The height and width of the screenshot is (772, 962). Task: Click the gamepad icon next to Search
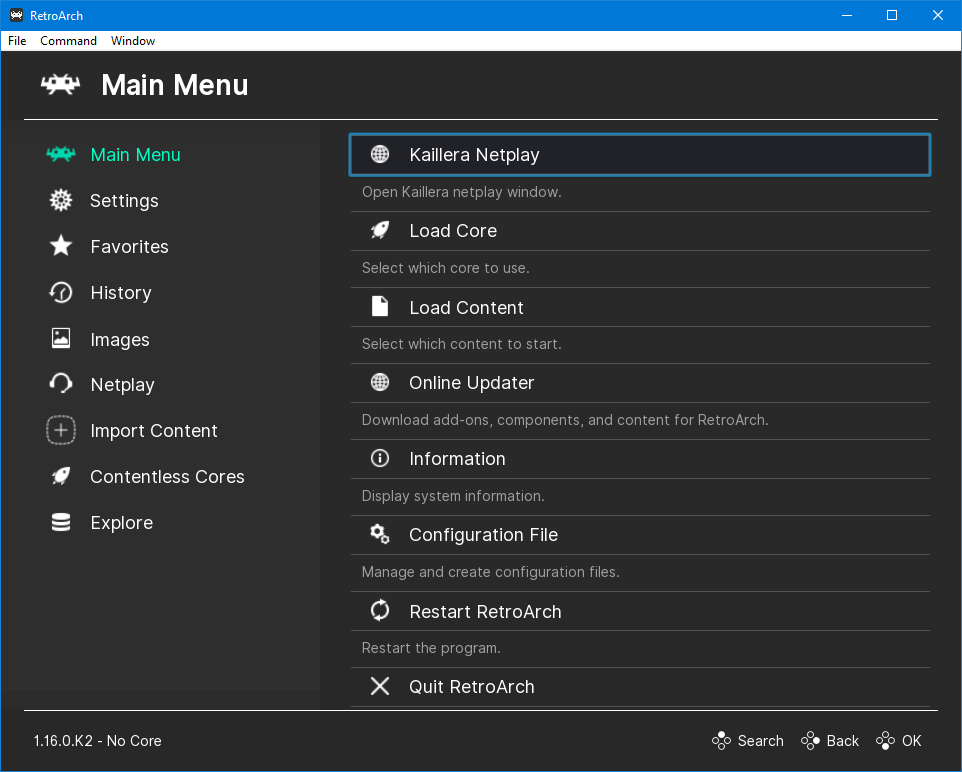[722, 741]
